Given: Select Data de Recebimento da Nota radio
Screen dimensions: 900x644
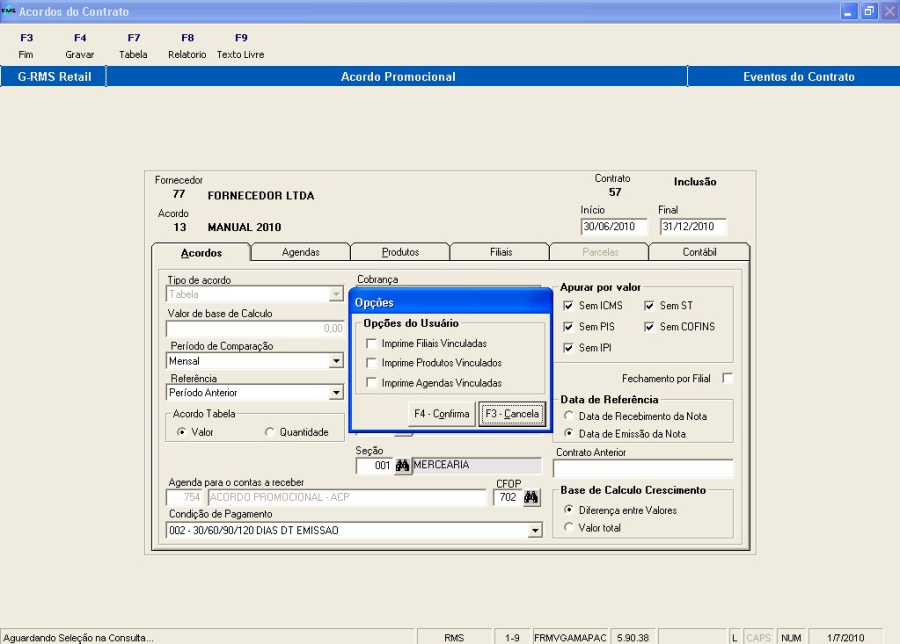Looking at the screenshot, I should [569, 416].
